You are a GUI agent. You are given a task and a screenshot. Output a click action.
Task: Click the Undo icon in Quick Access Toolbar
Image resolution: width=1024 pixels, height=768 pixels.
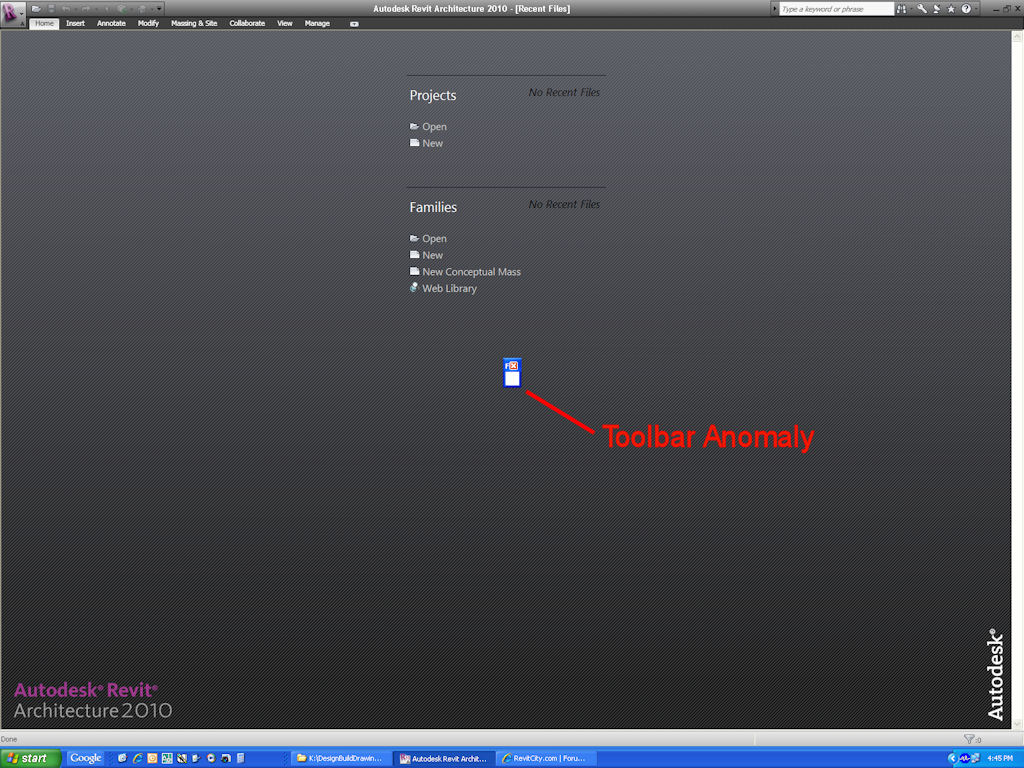tap(66, 9)
